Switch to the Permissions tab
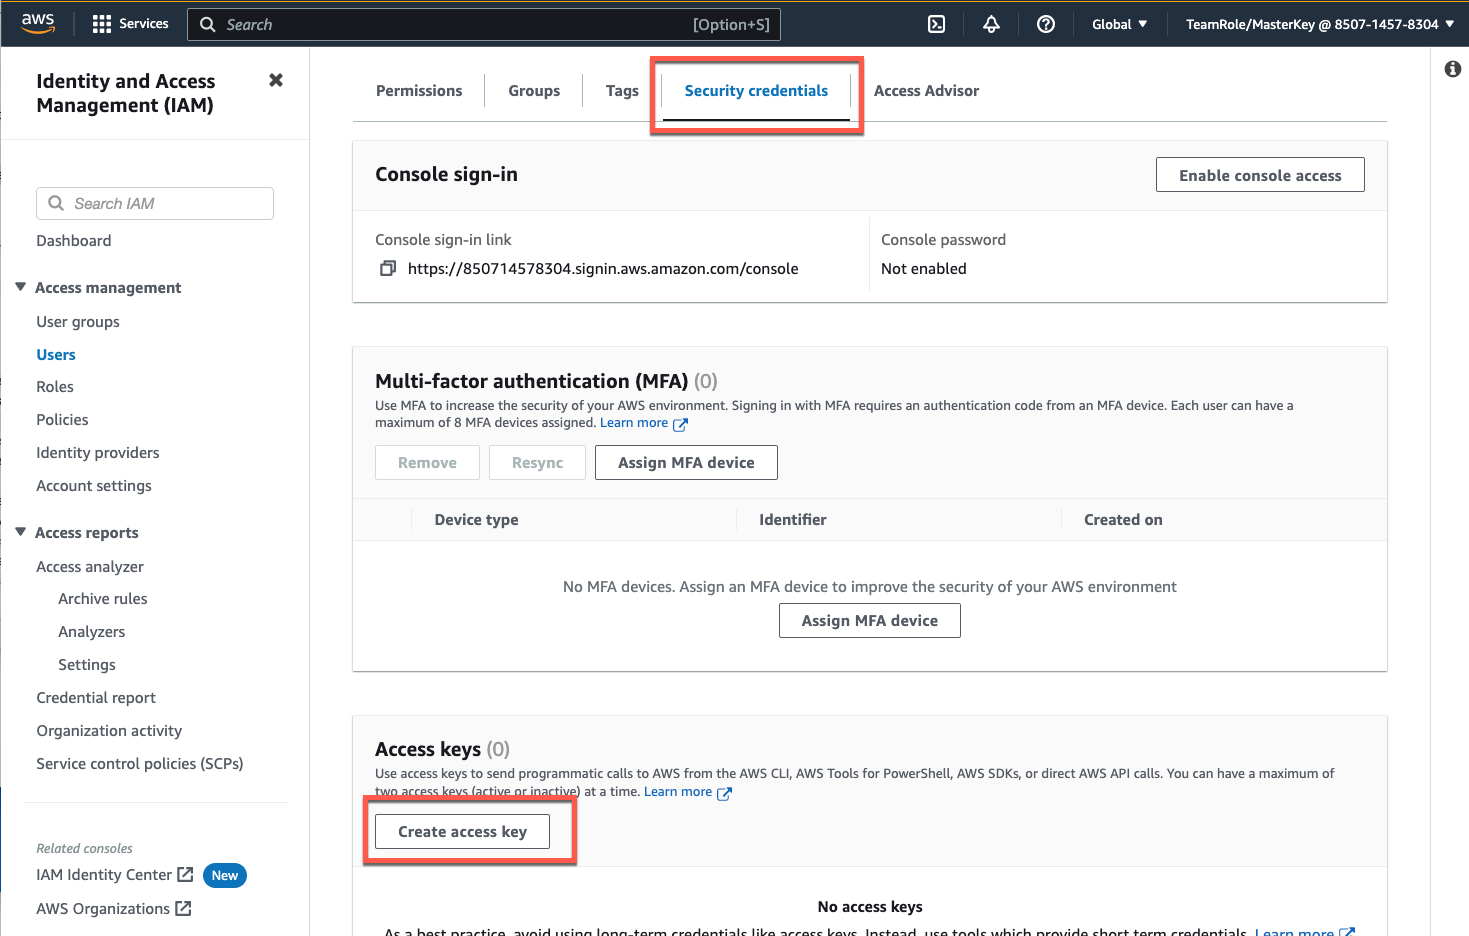 (x=419, y=90)
